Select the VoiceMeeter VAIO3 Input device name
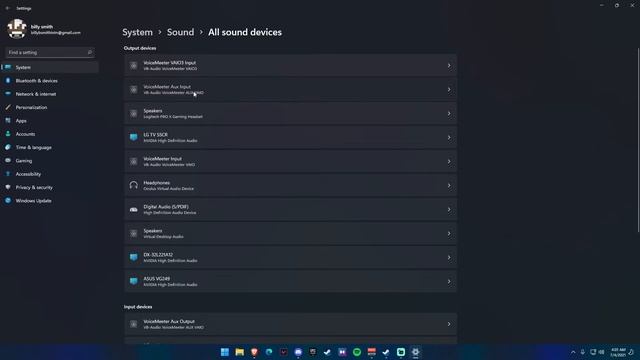The height and width of the screenshot is (360, 640). pyautogui.click(x=169, y=63)
